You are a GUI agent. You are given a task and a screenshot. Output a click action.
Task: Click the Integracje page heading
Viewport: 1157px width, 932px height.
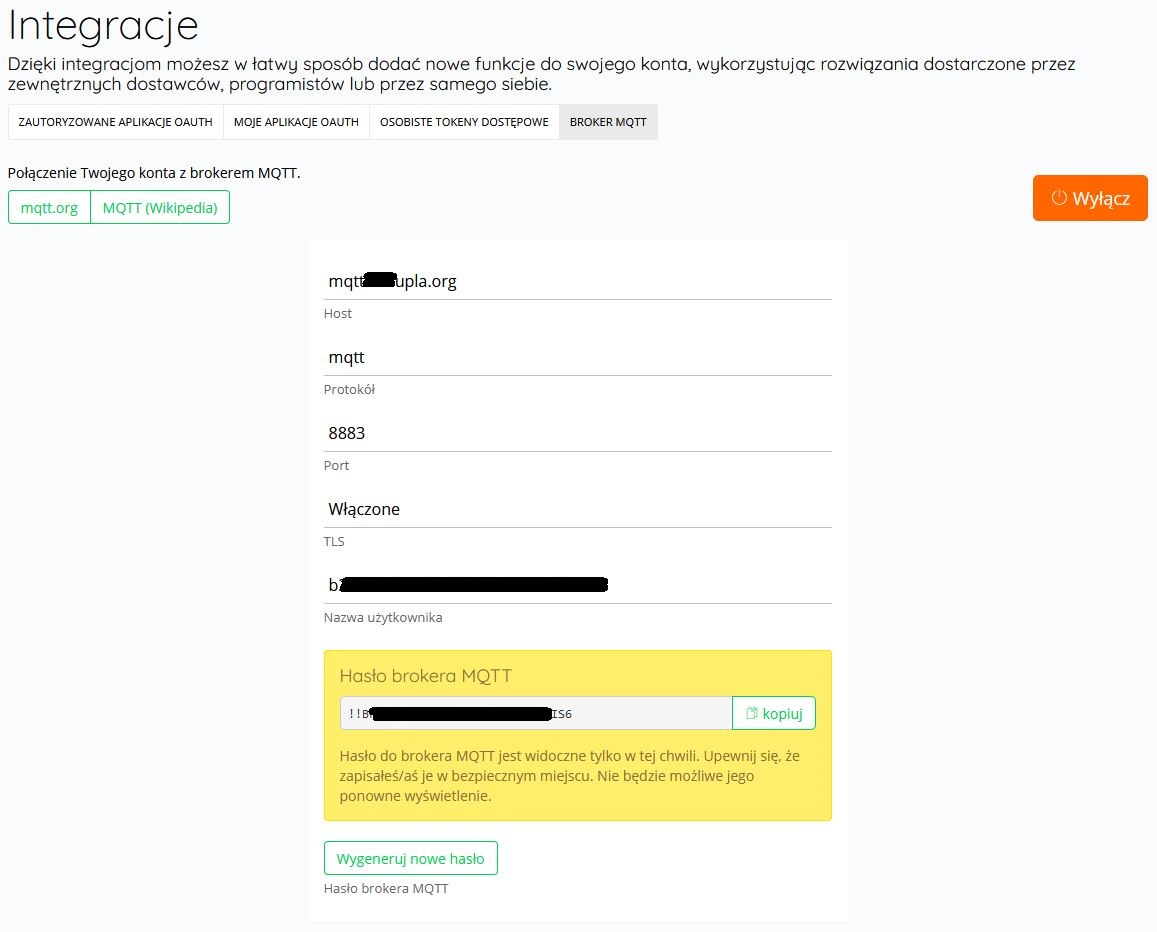103,26
